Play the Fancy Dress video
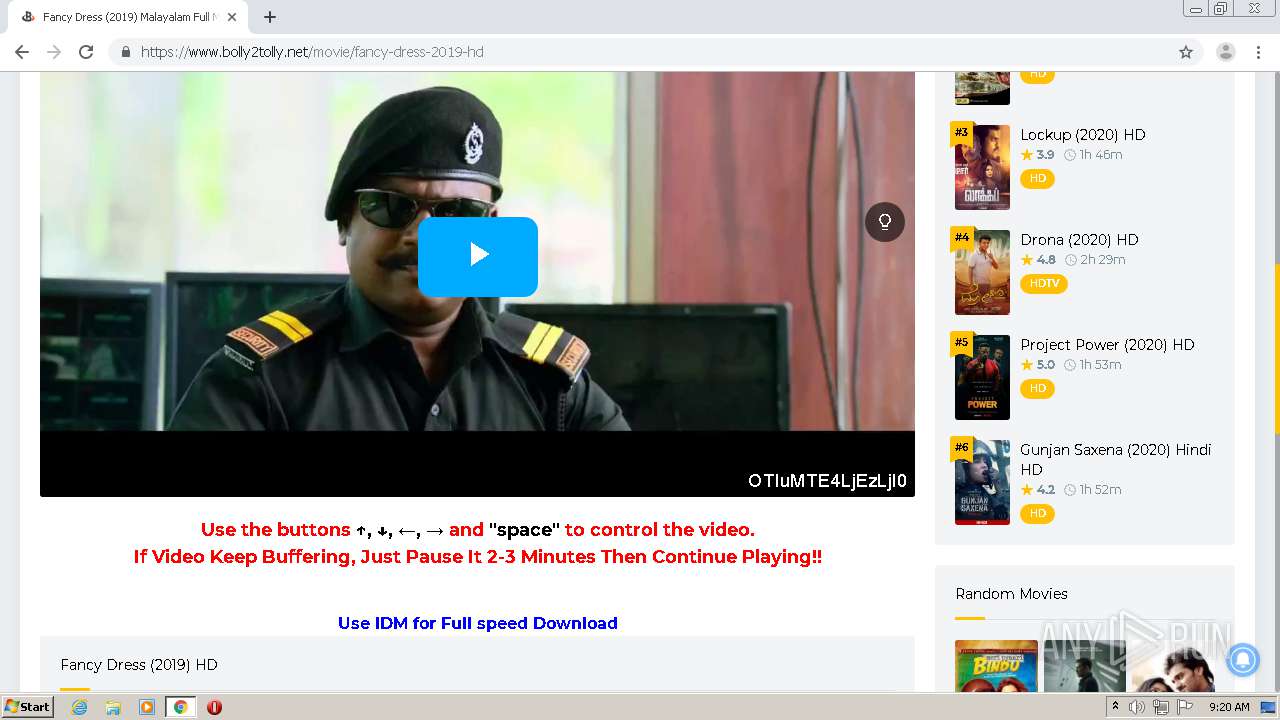Image resolution: width=1280 pixels, height=720 pixels. [478, 256]
